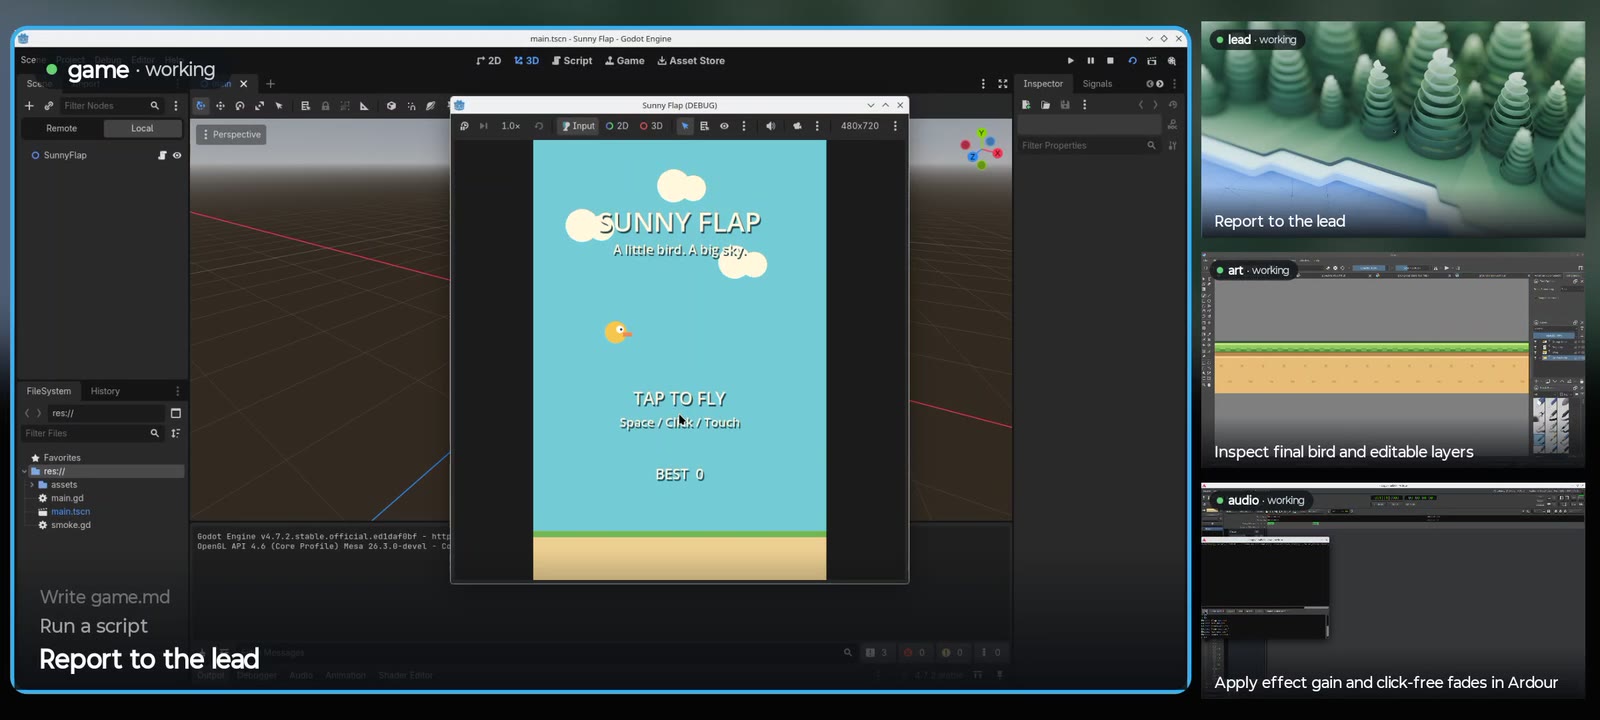This screenshot has height=720, width=1600.
Task: Expand the assets folder
Action: 32,485
